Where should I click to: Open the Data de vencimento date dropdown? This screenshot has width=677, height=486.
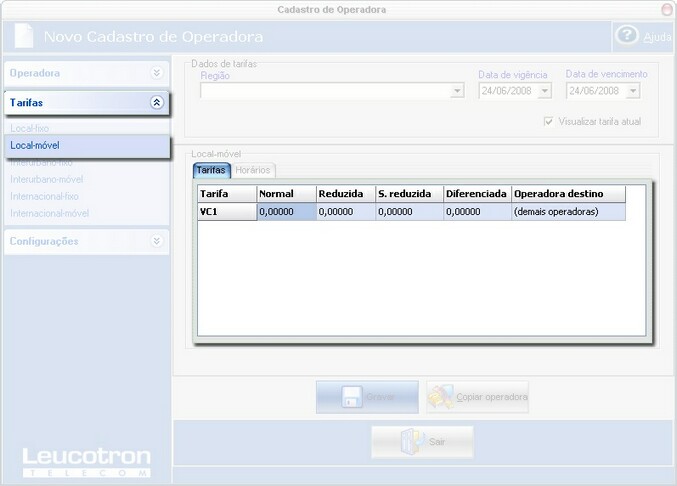pos(633,91)
